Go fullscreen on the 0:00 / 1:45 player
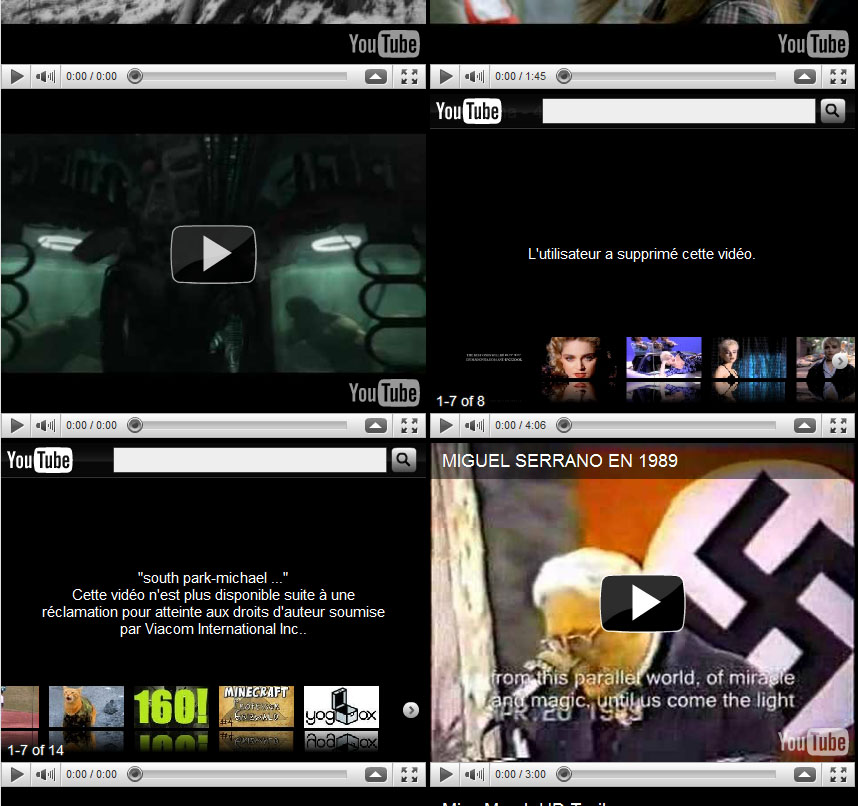858x806 pixels. tap(838, 77)
